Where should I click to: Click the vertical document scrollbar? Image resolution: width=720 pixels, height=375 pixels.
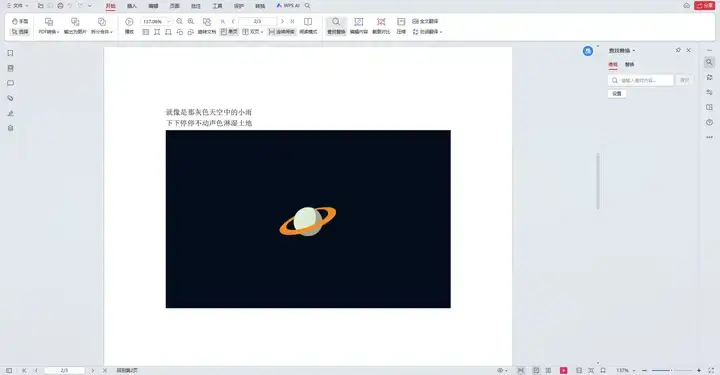(x=598, y=181)
